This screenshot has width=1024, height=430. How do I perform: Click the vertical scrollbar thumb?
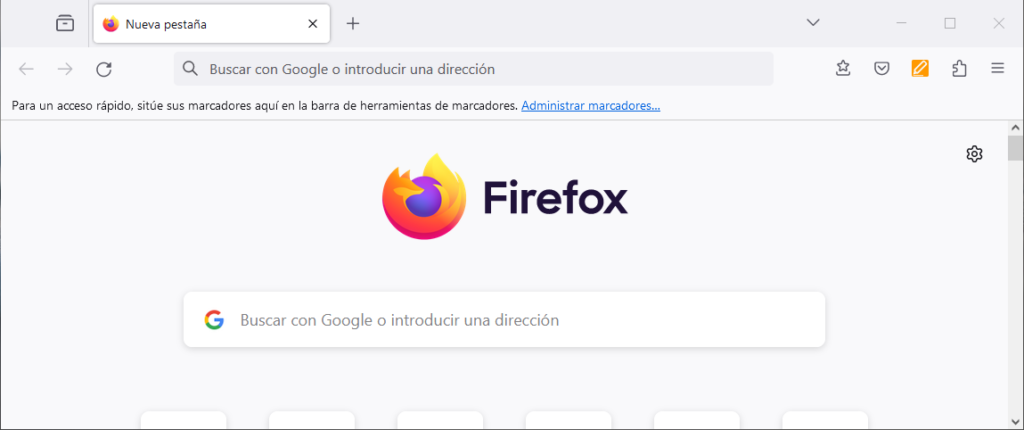tap(1015, 148)
